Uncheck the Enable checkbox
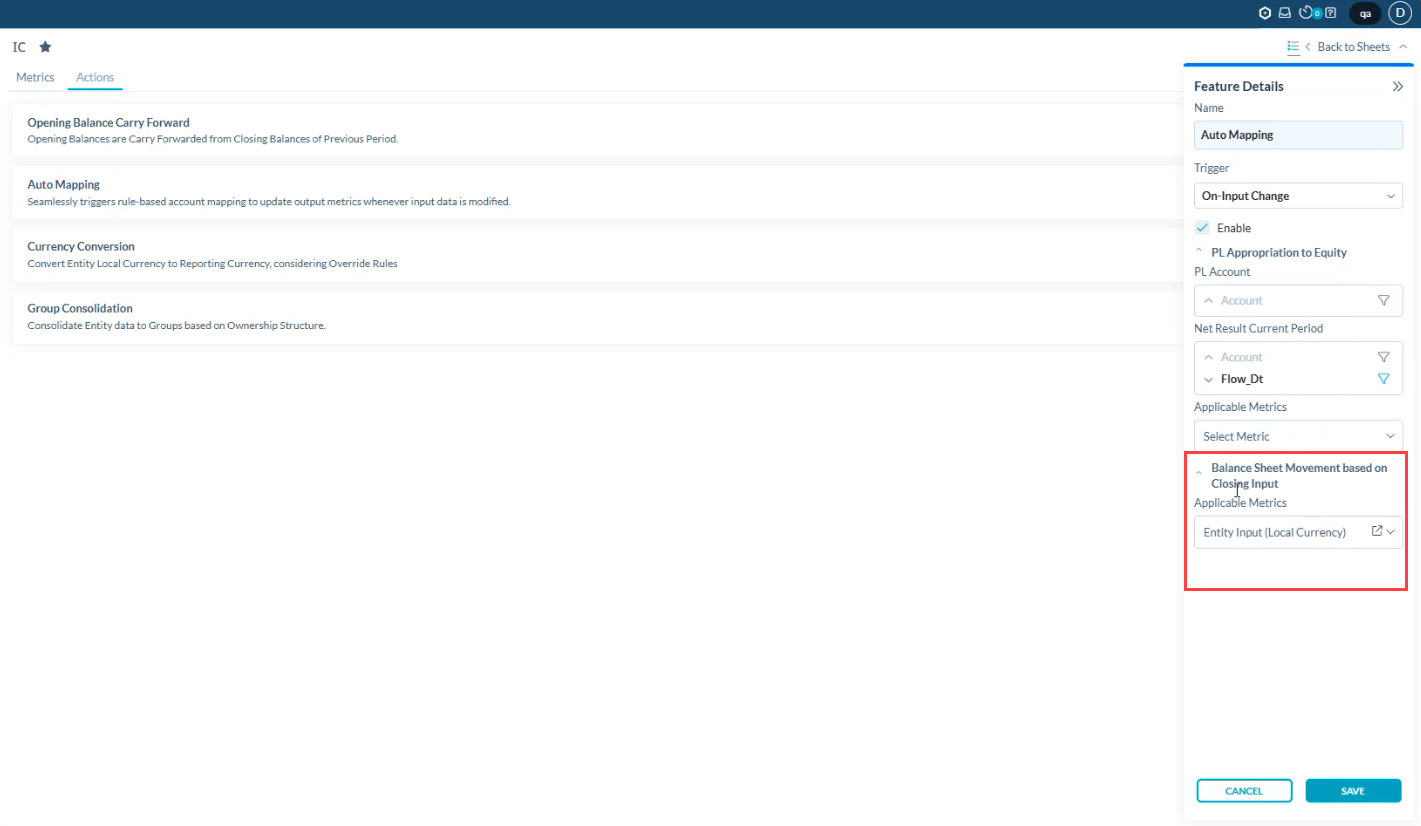Image resolution: width=1421 pixels, height=826 pixels. click(x=1202, y=228)
